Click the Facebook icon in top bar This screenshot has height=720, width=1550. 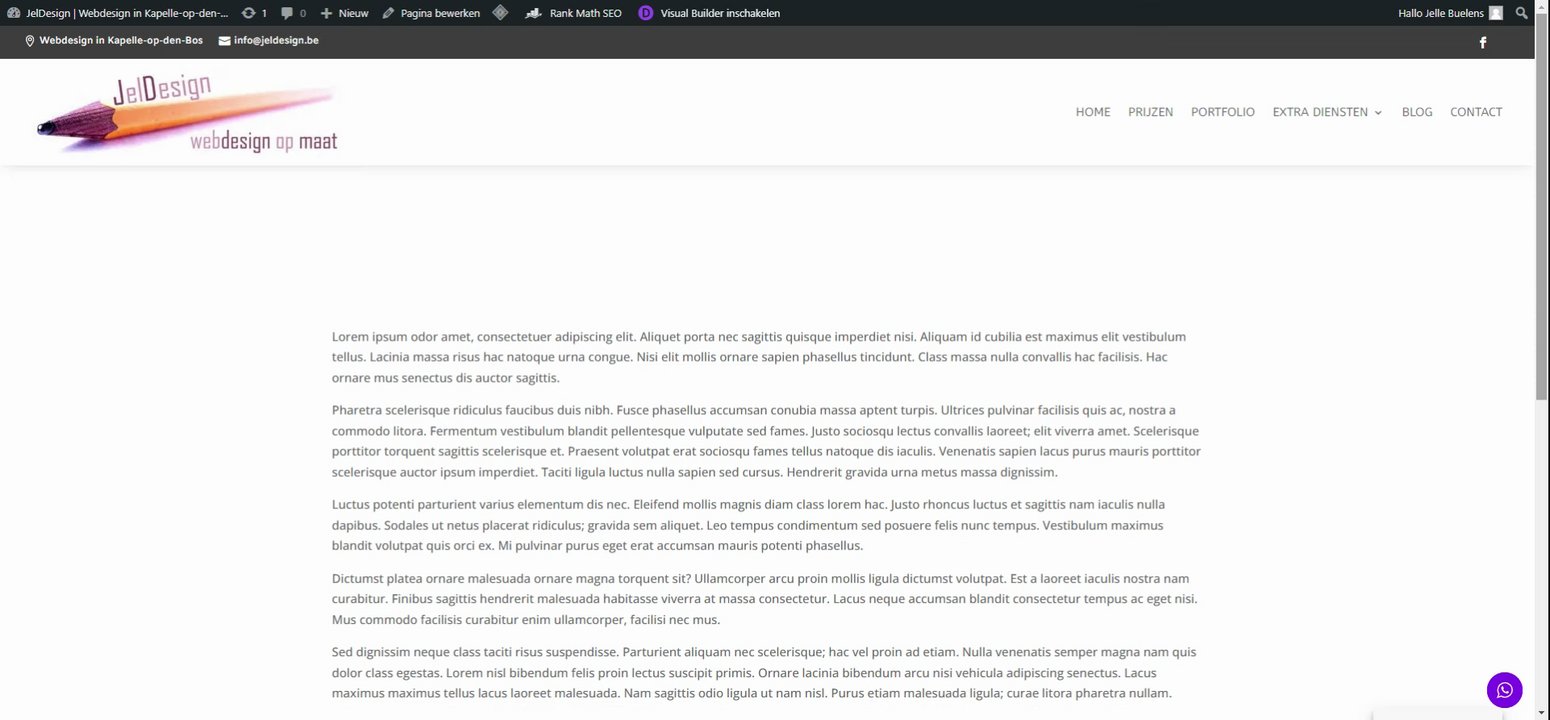pos(1483,42)
